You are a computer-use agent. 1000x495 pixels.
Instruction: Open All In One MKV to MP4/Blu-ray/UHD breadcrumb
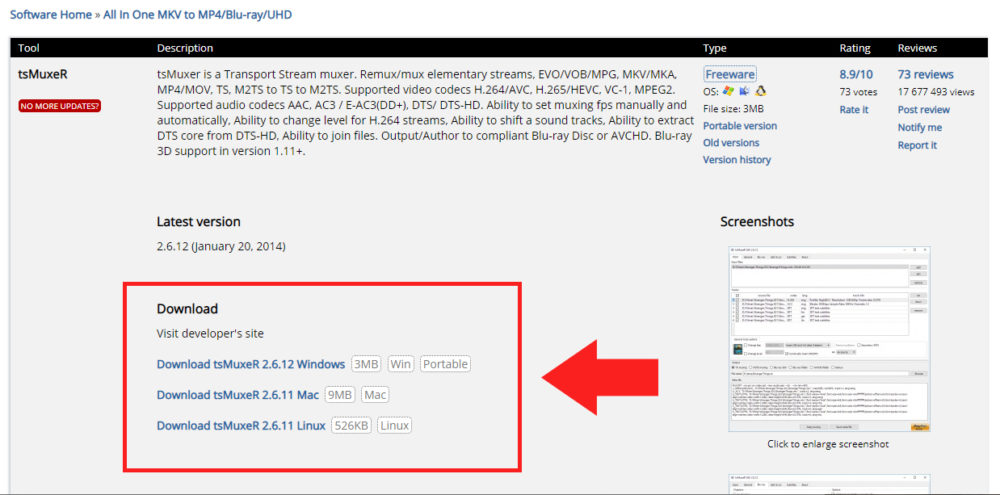[198, 14]
